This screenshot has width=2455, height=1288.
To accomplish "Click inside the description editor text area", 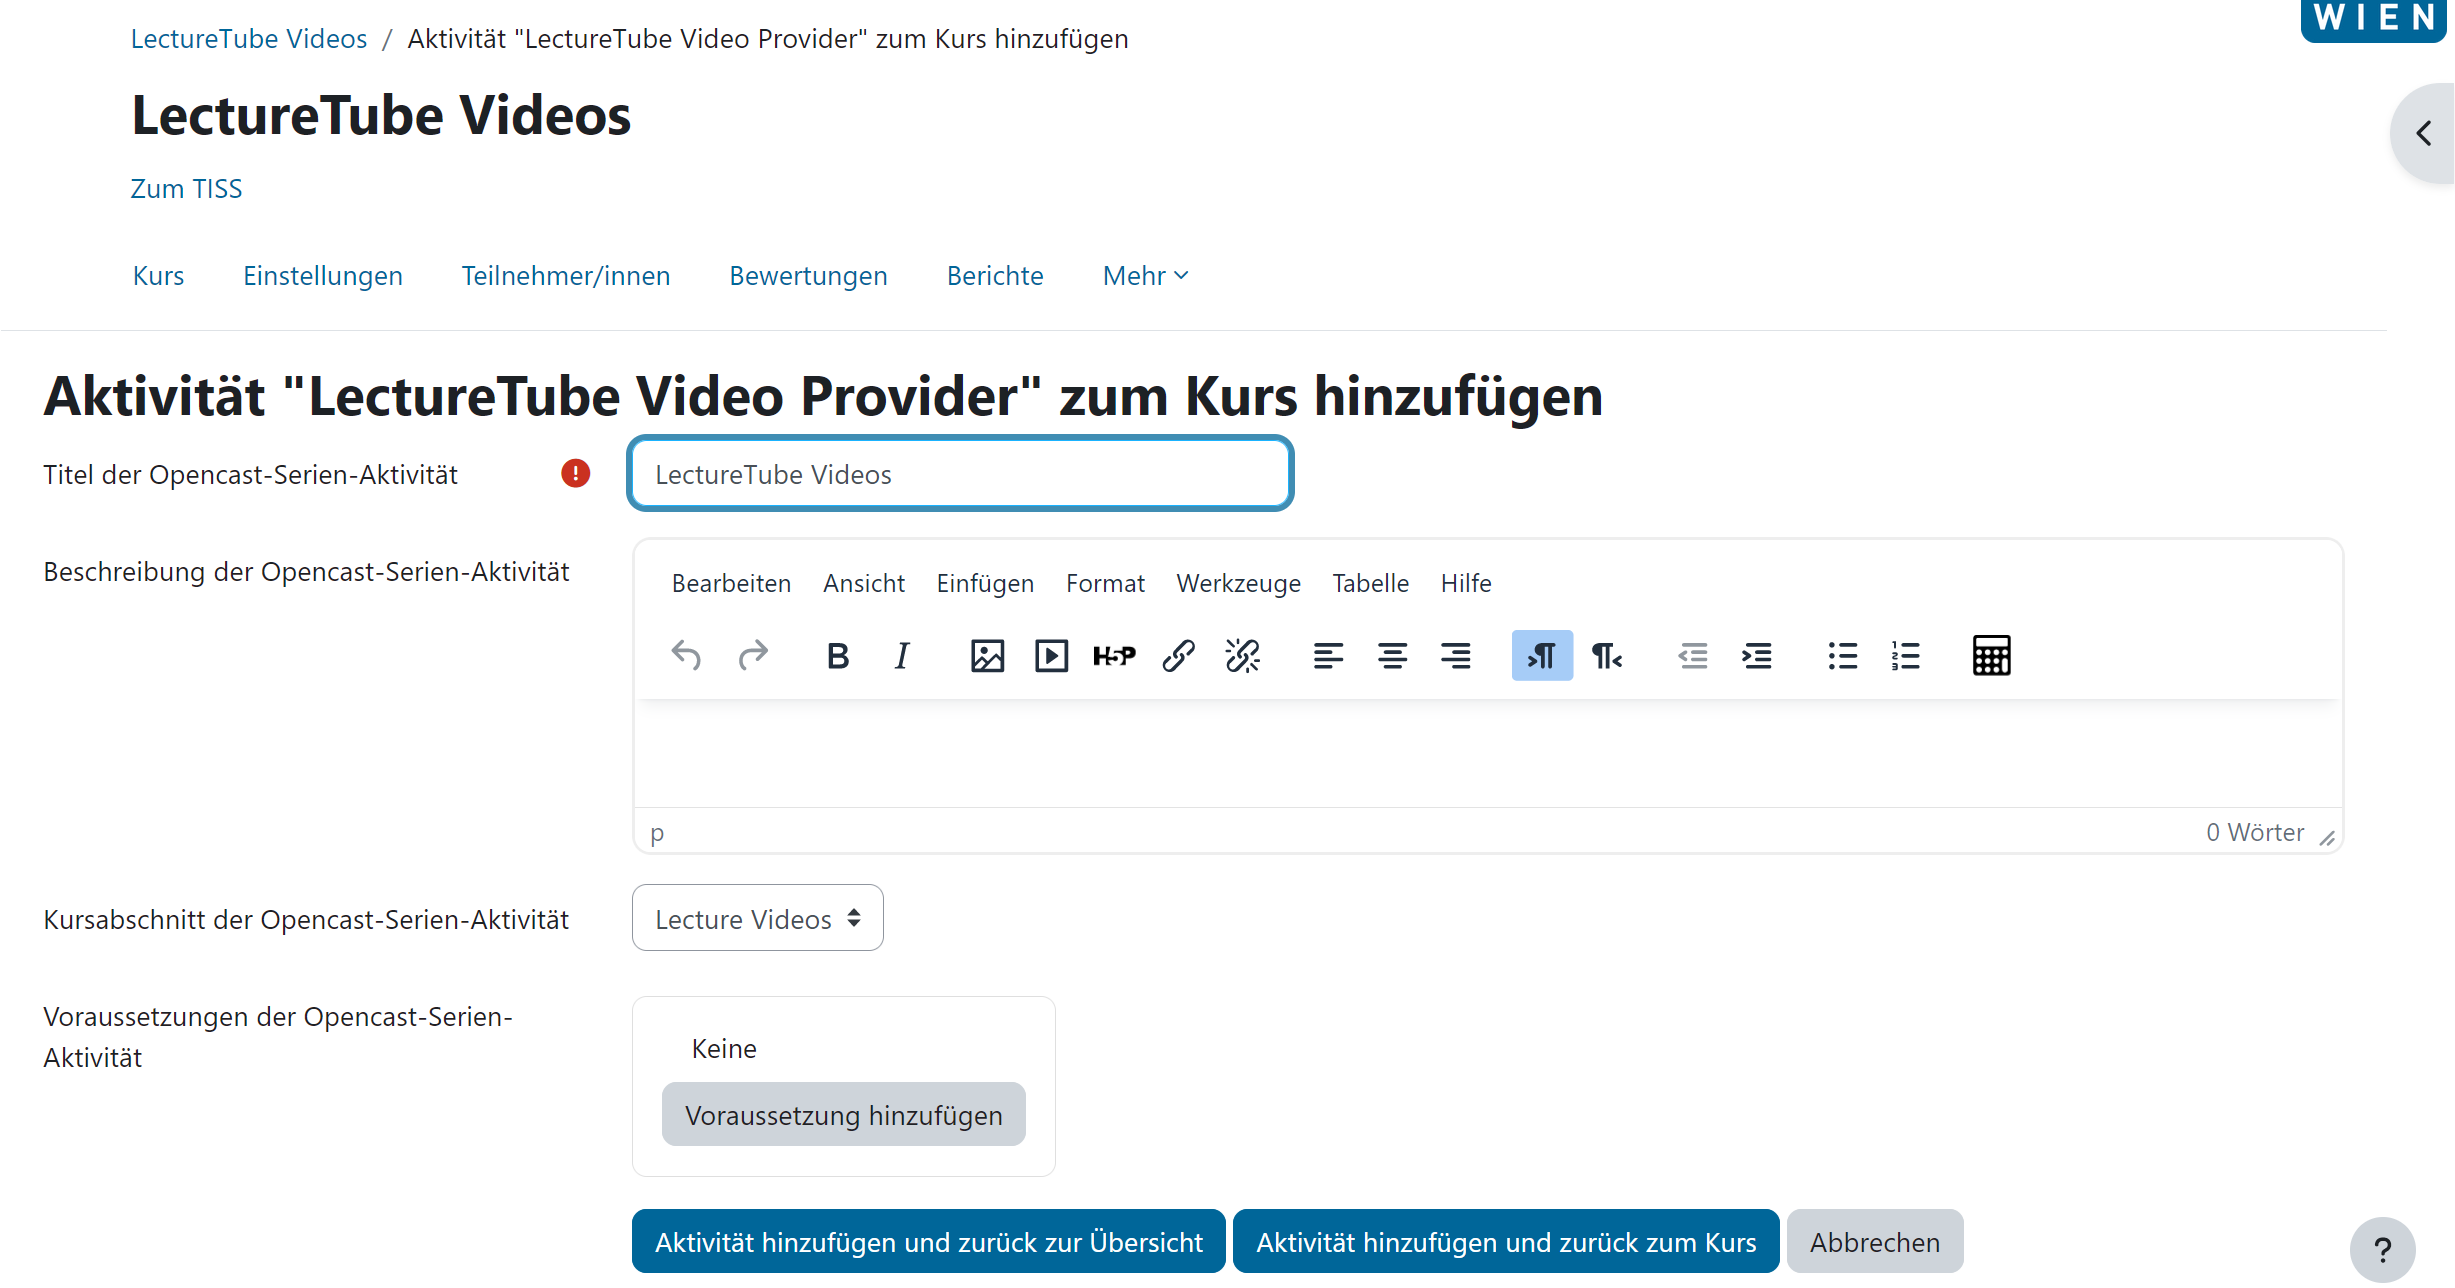I will (1488, 753).
